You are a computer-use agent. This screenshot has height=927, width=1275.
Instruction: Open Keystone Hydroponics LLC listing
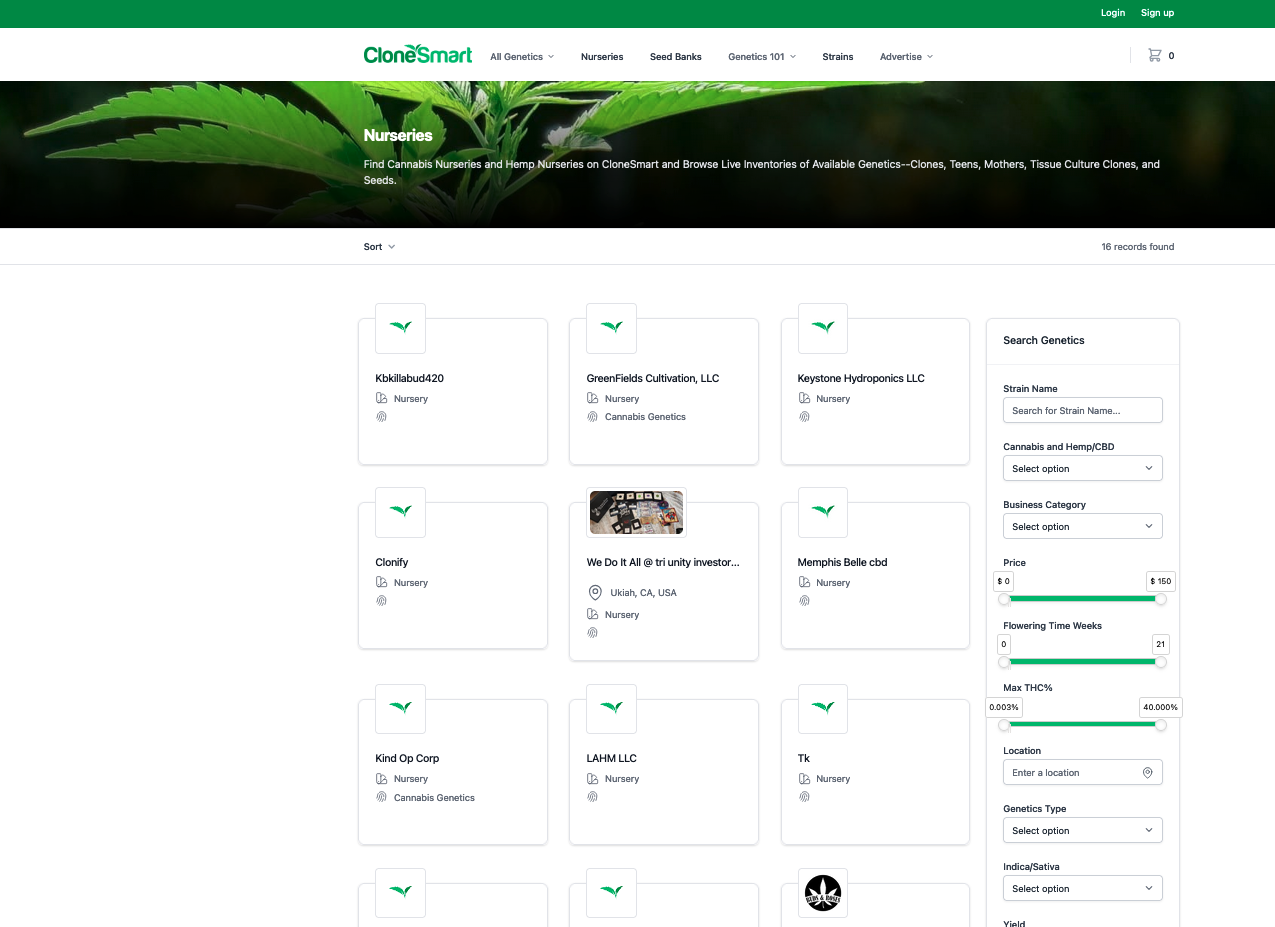coord(861,378)
